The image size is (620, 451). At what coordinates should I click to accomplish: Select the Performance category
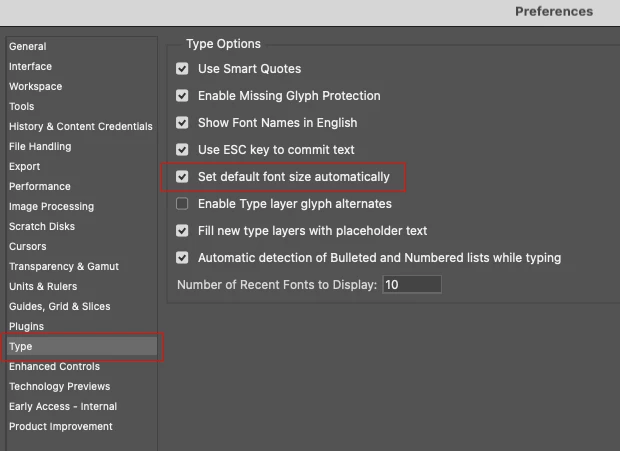tap(40, 186)
